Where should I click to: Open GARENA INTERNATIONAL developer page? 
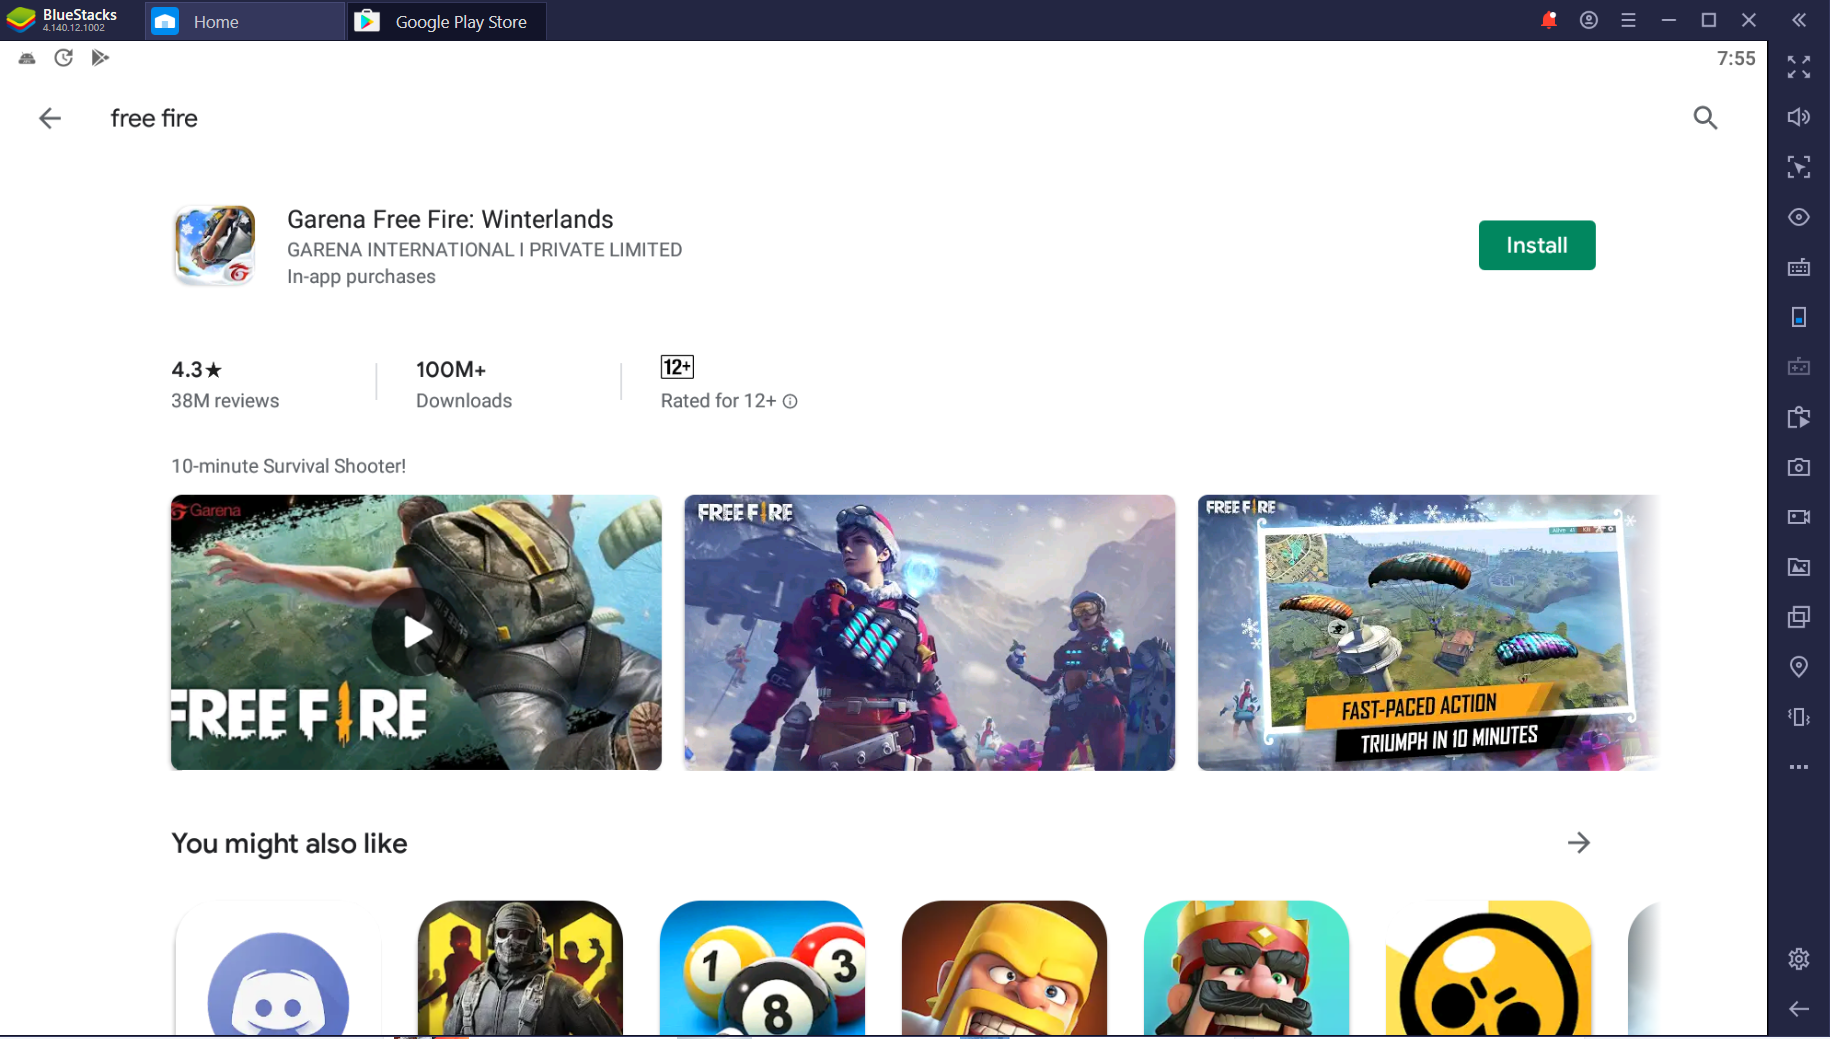tap(485, 250)
